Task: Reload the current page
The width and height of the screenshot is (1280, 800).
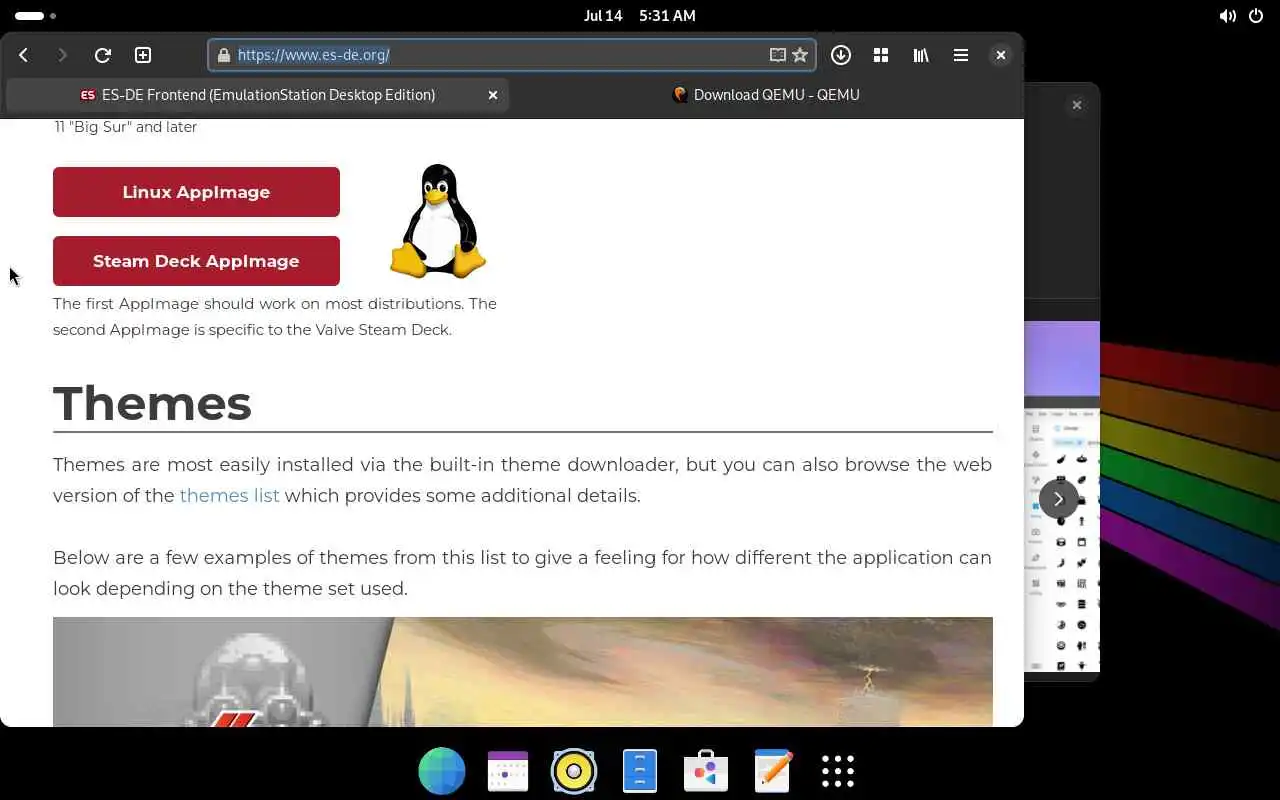Action: [x=102, y=55]
